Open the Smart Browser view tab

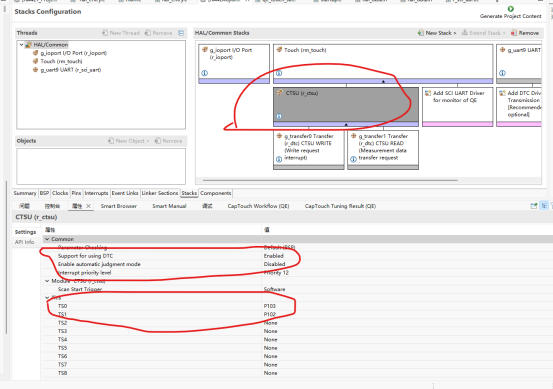(118, 206)
